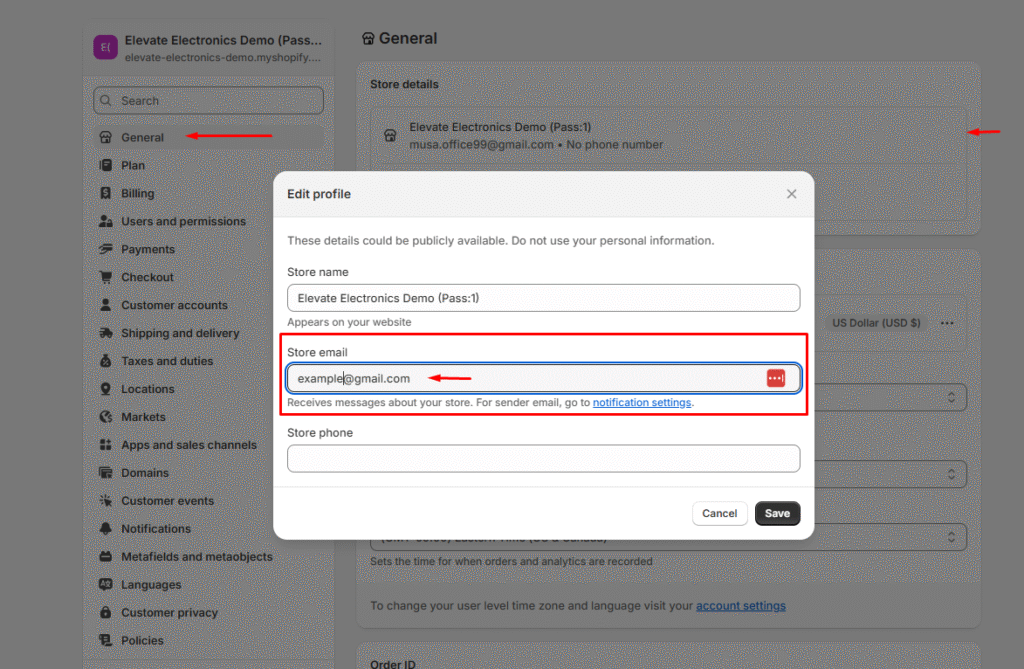
Task: Click the 'Edit profile' dialog title
Action: 319,194
